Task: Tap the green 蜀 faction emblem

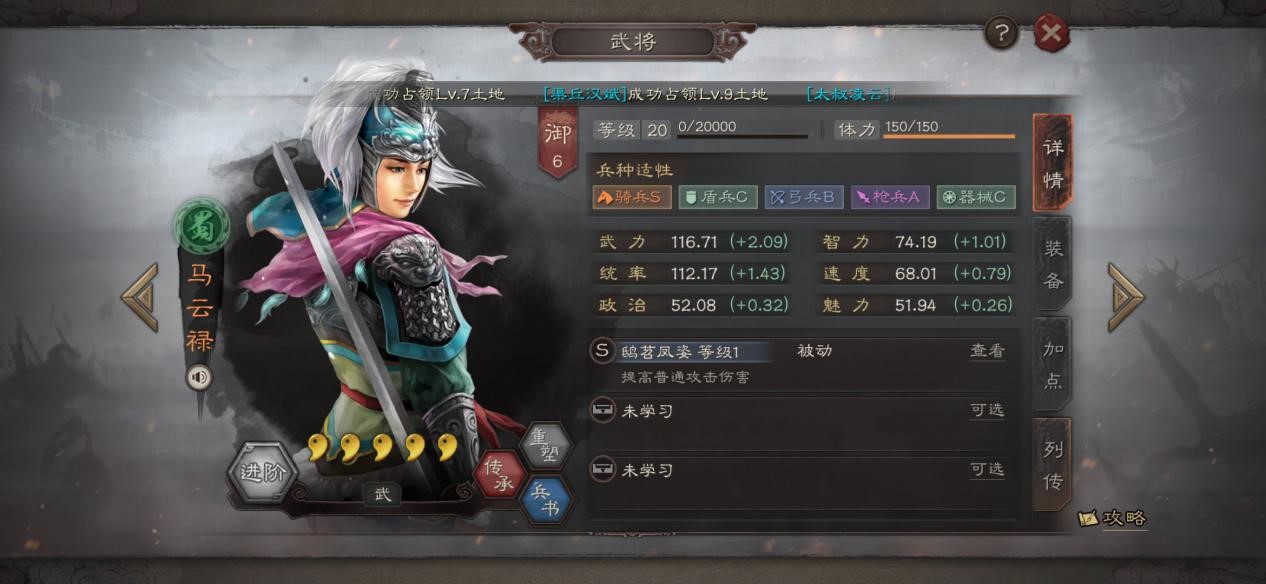Action: click(200, 225)
